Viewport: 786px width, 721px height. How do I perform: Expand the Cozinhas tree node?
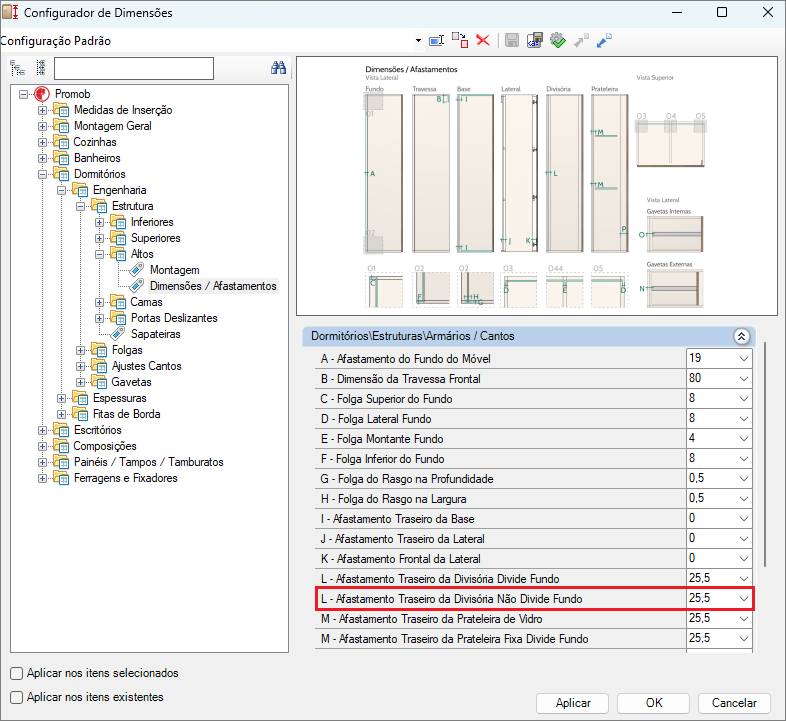coord(43,142)
